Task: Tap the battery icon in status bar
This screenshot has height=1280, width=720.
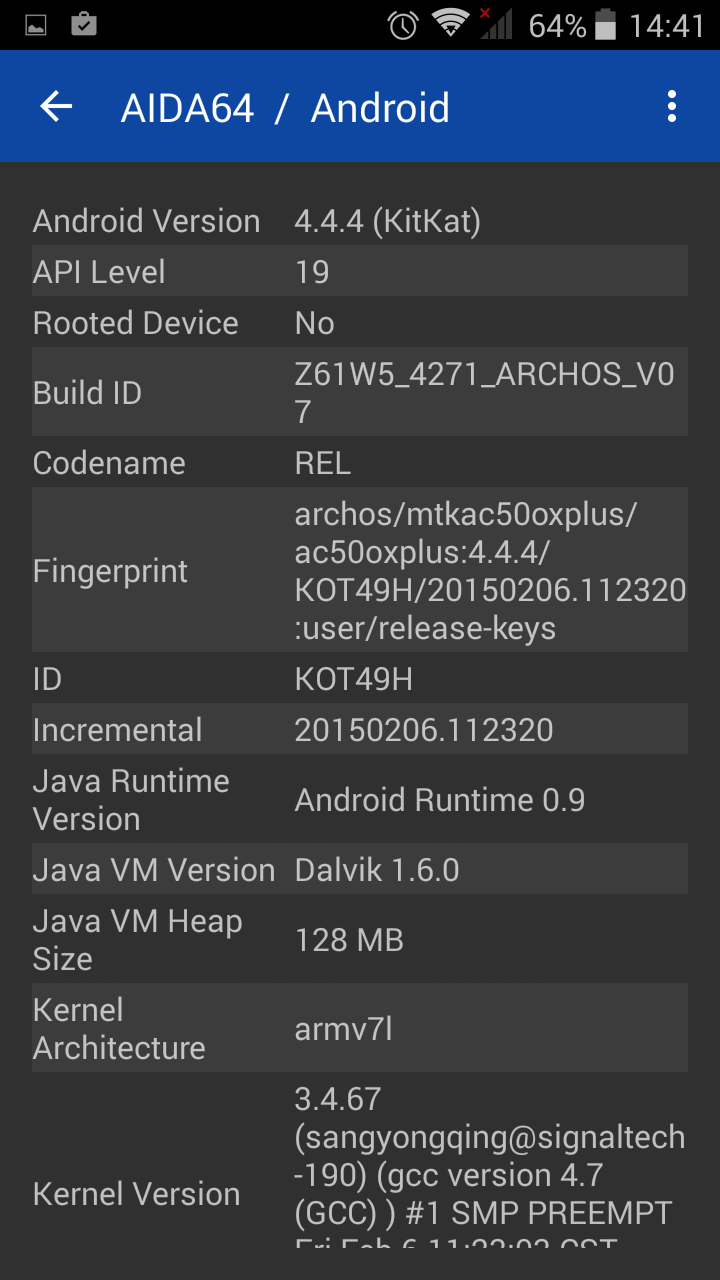Action: click(605, 24)
